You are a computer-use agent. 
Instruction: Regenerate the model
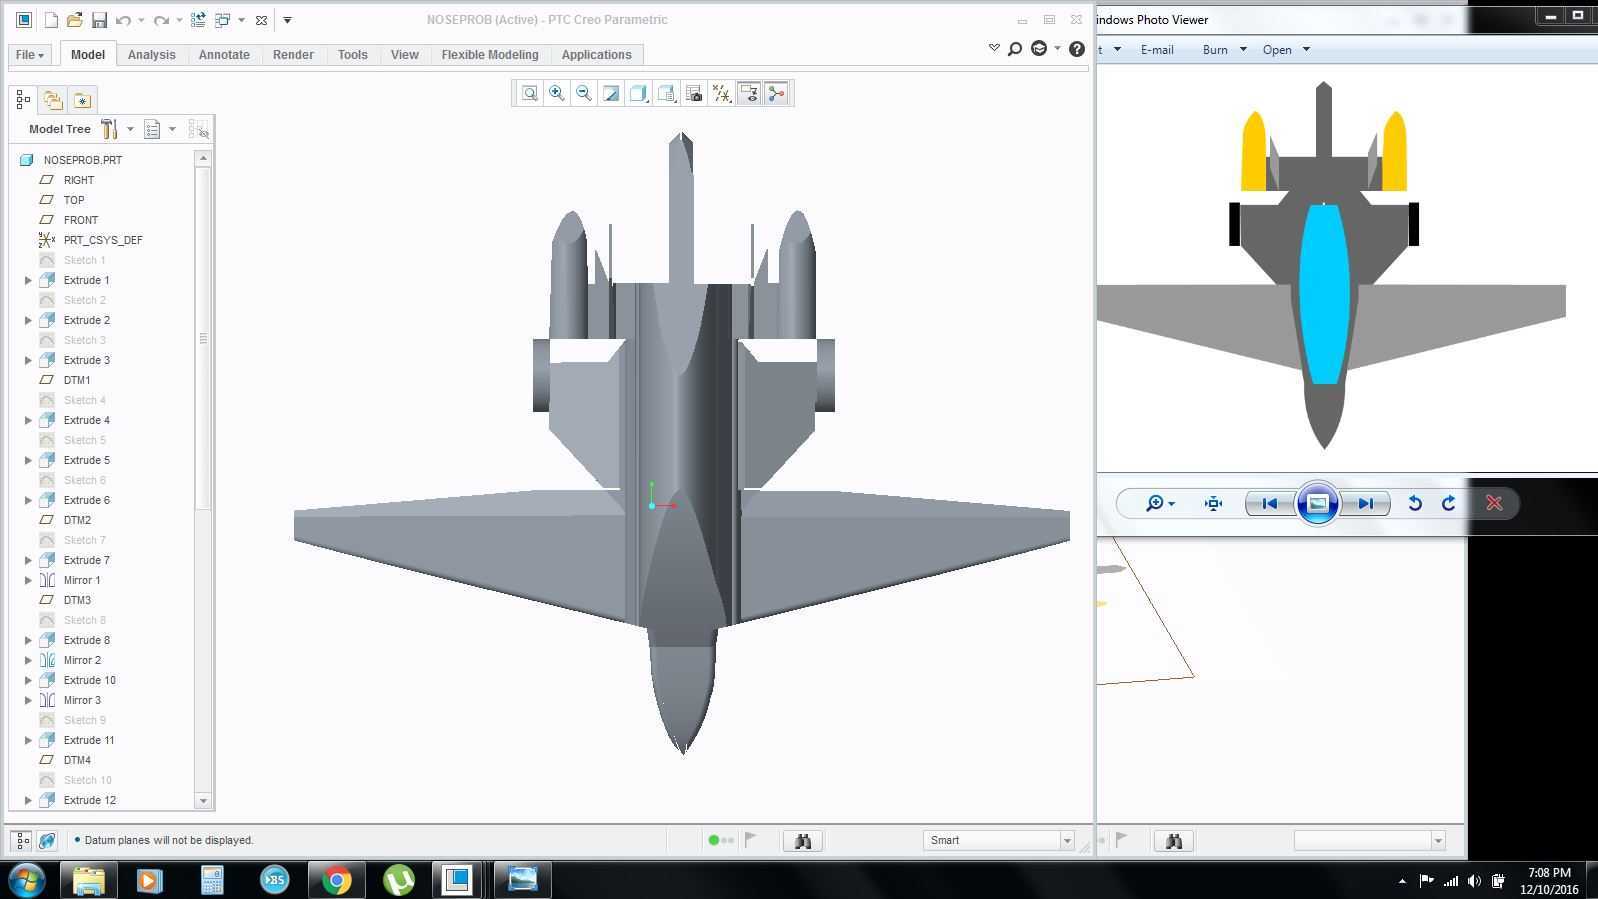pos(198,20)
